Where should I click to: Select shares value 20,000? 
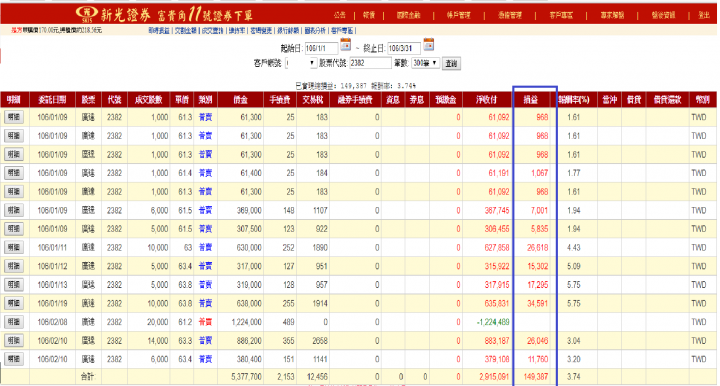[158, 322]
